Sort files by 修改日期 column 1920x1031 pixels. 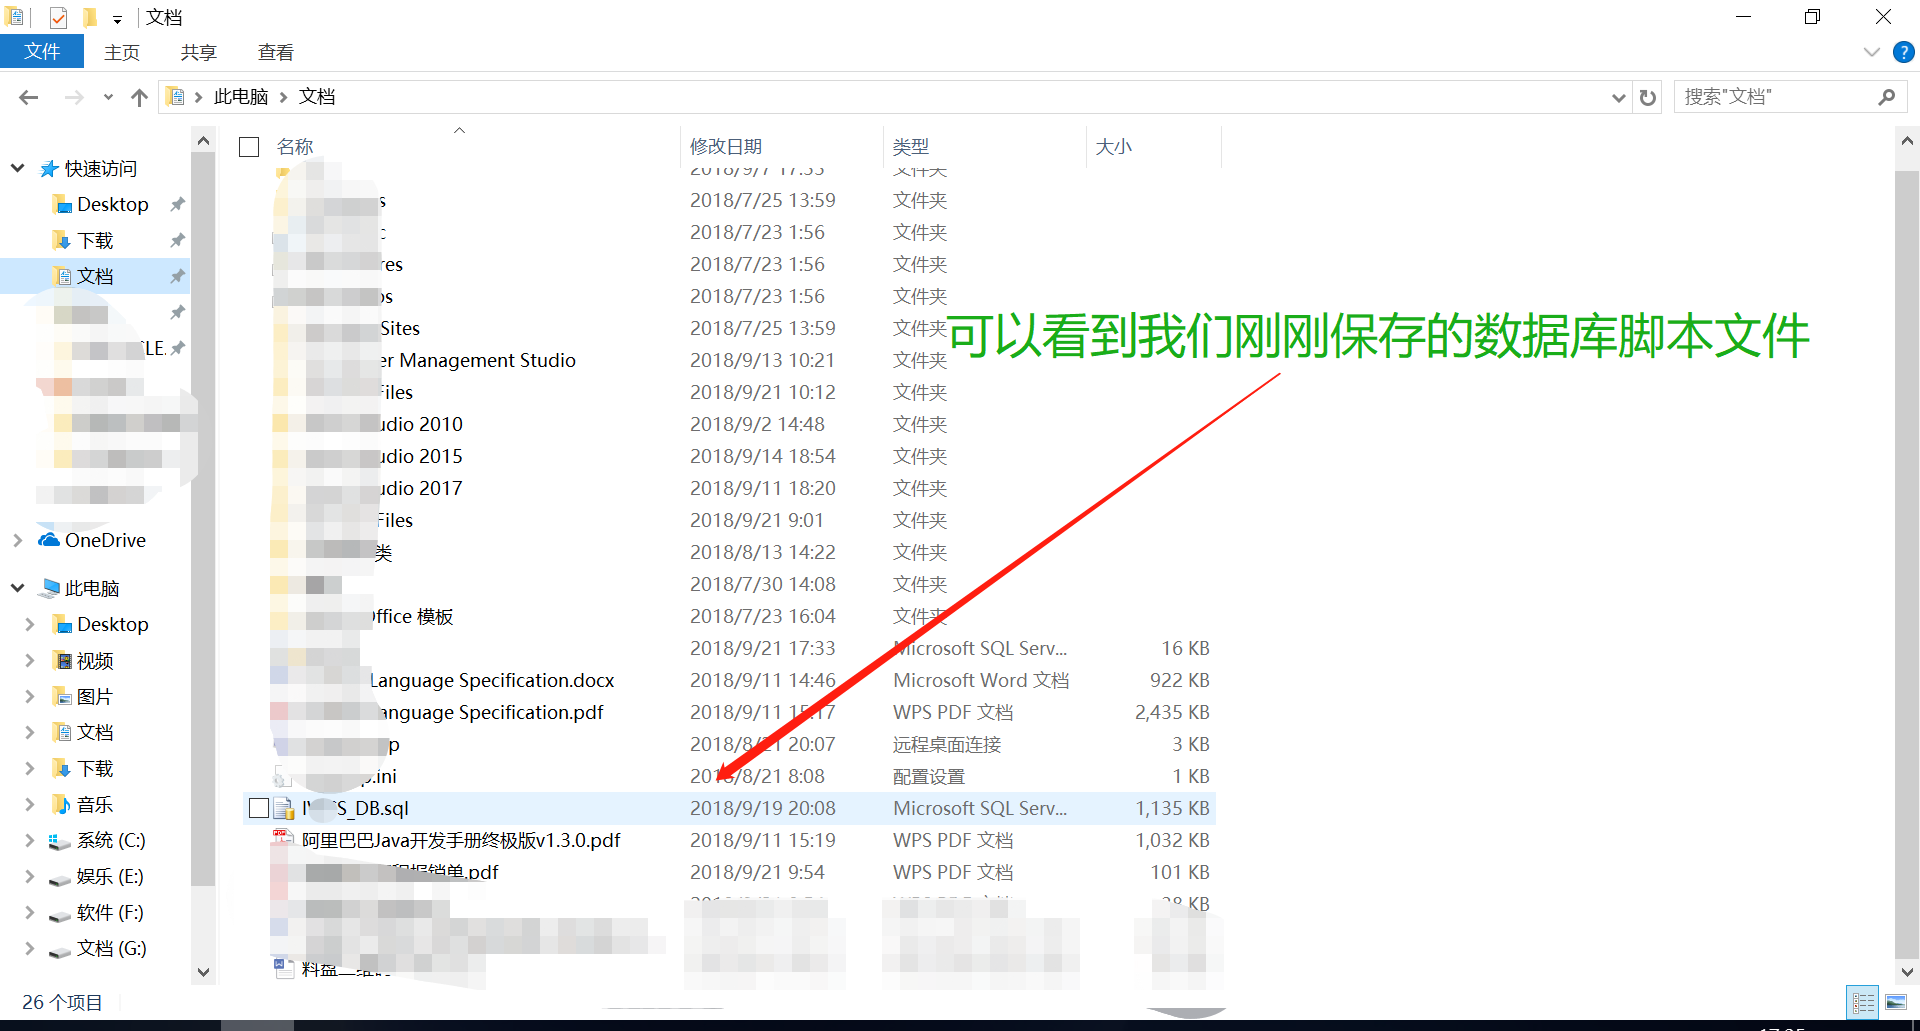(x=726, y=147)
